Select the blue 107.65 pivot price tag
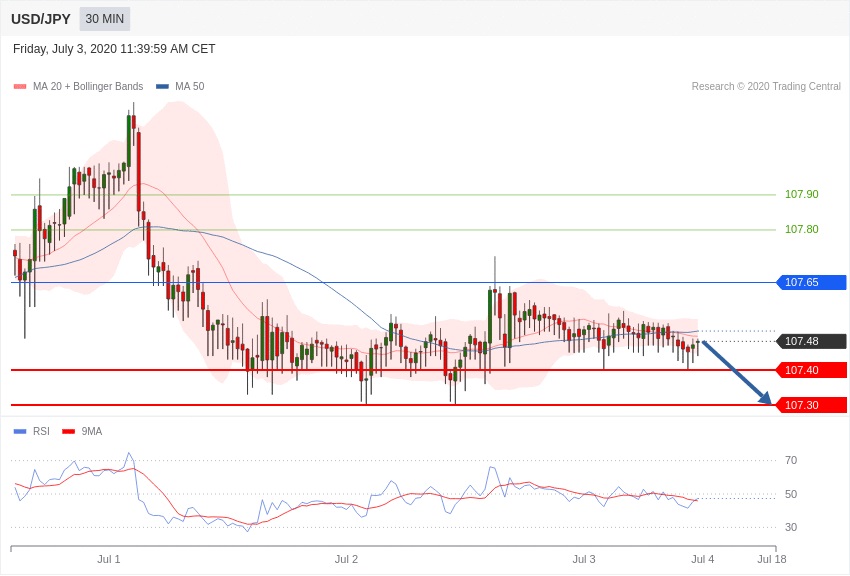Screen dimensions: 850x576 pos(811,283)
